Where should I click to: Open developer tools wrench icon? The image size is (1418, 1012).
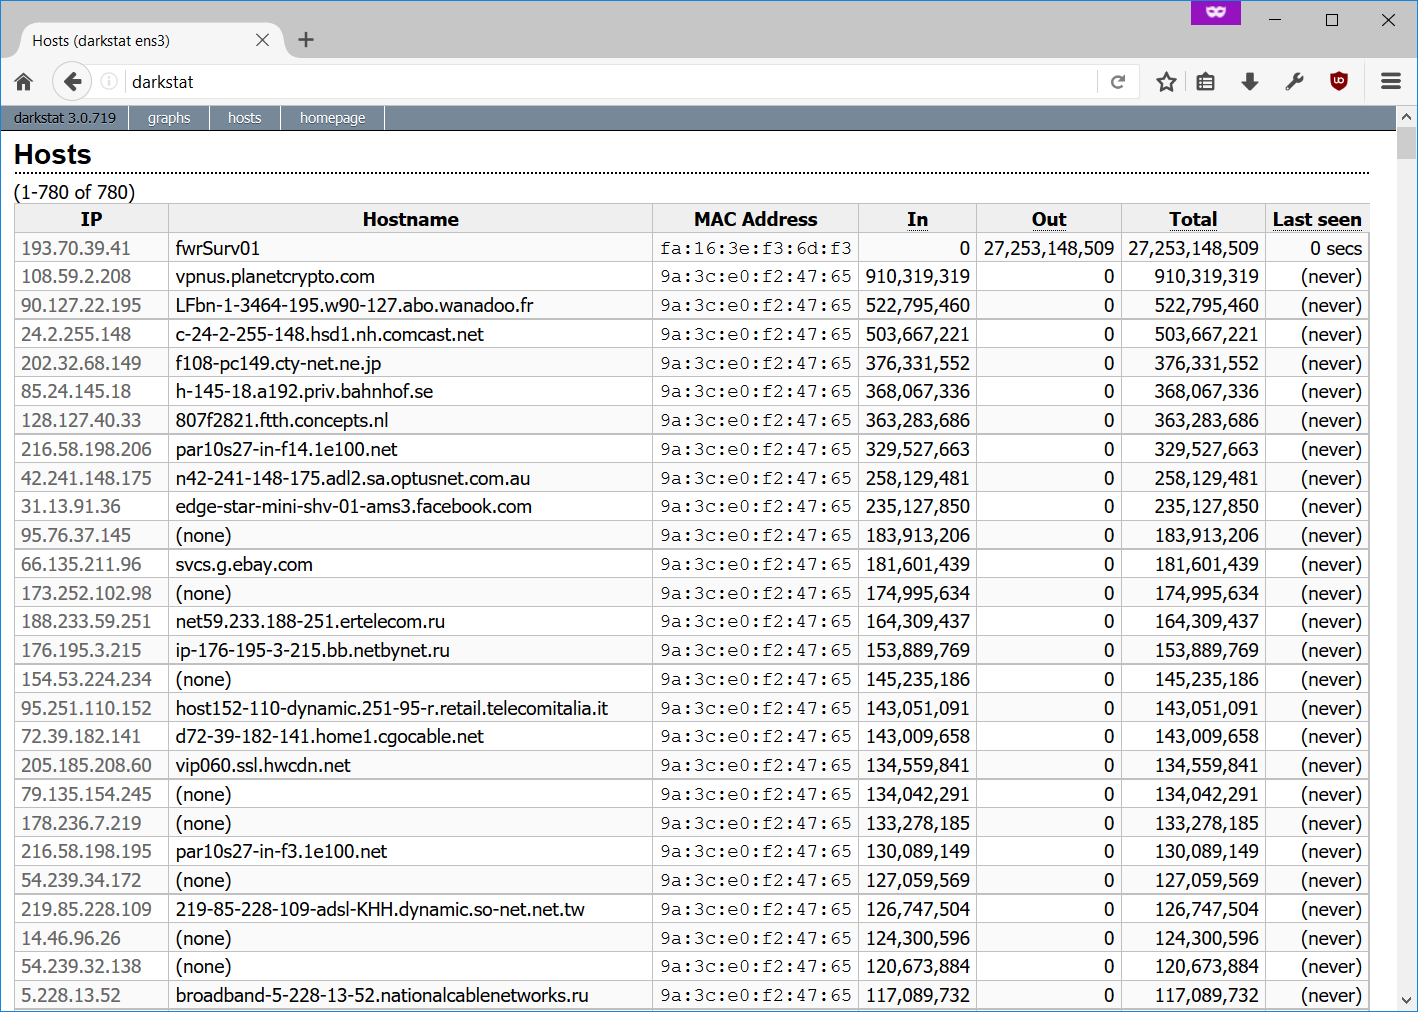(1294, 82)
